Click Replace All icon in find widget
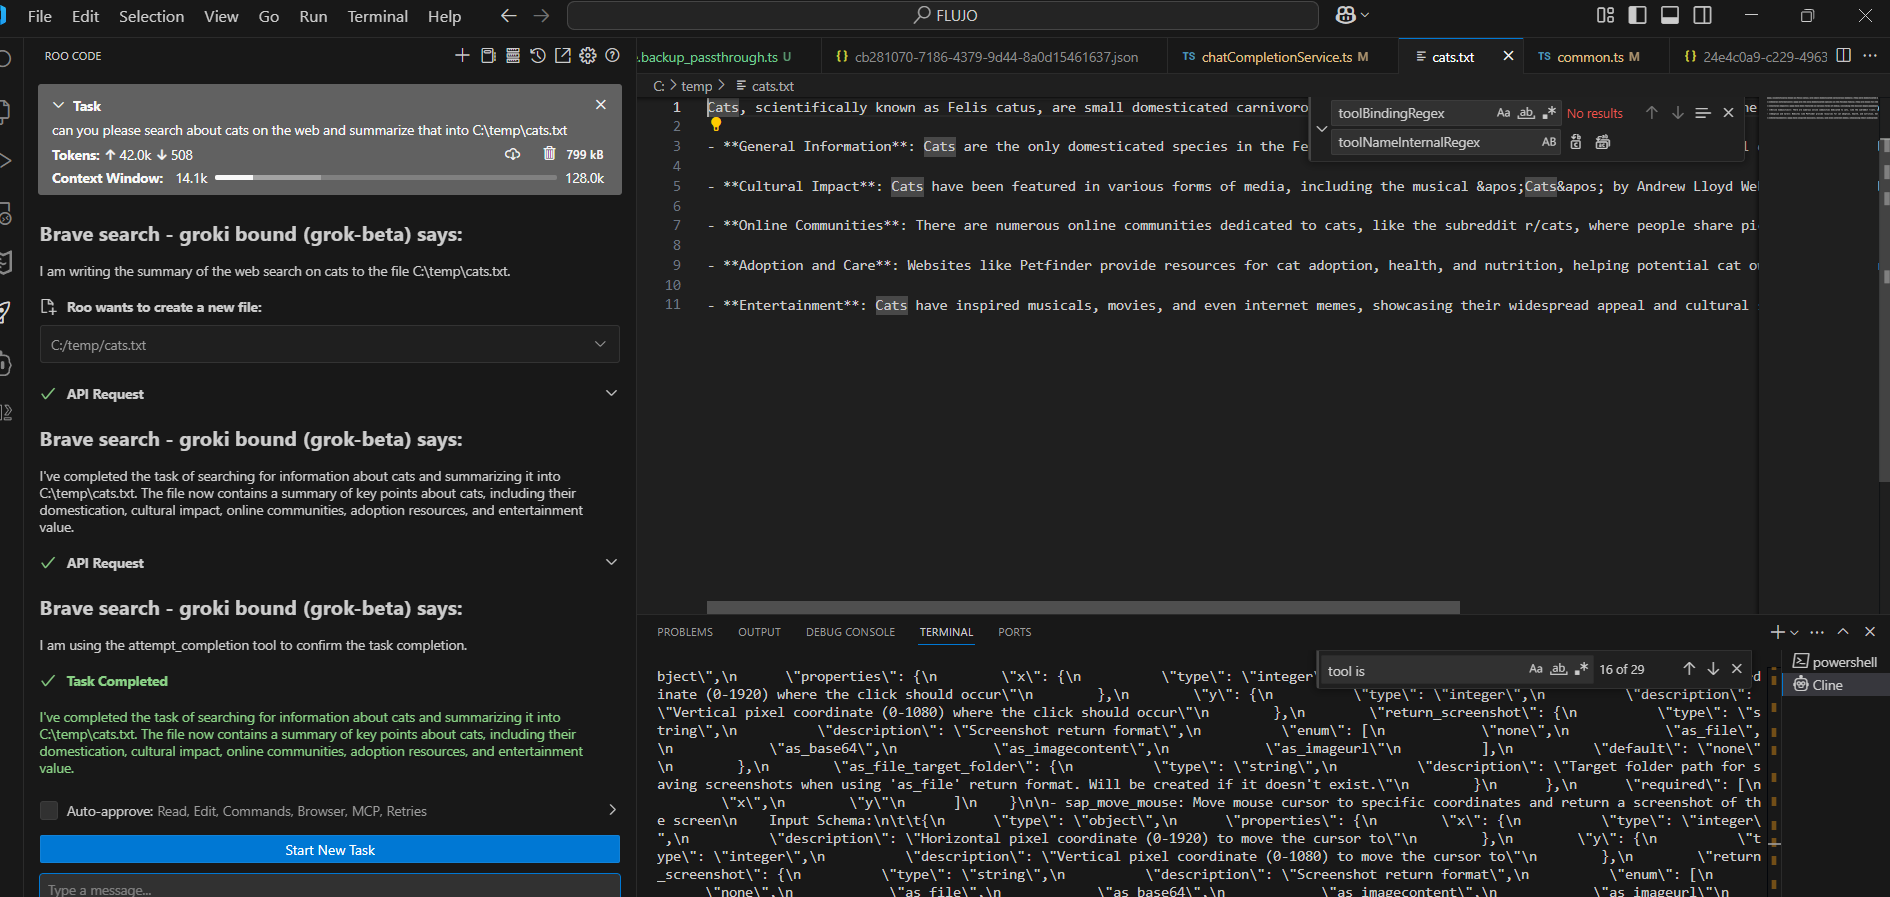This screenshot has height=897, width=1890. click(x=1603, y=142)
